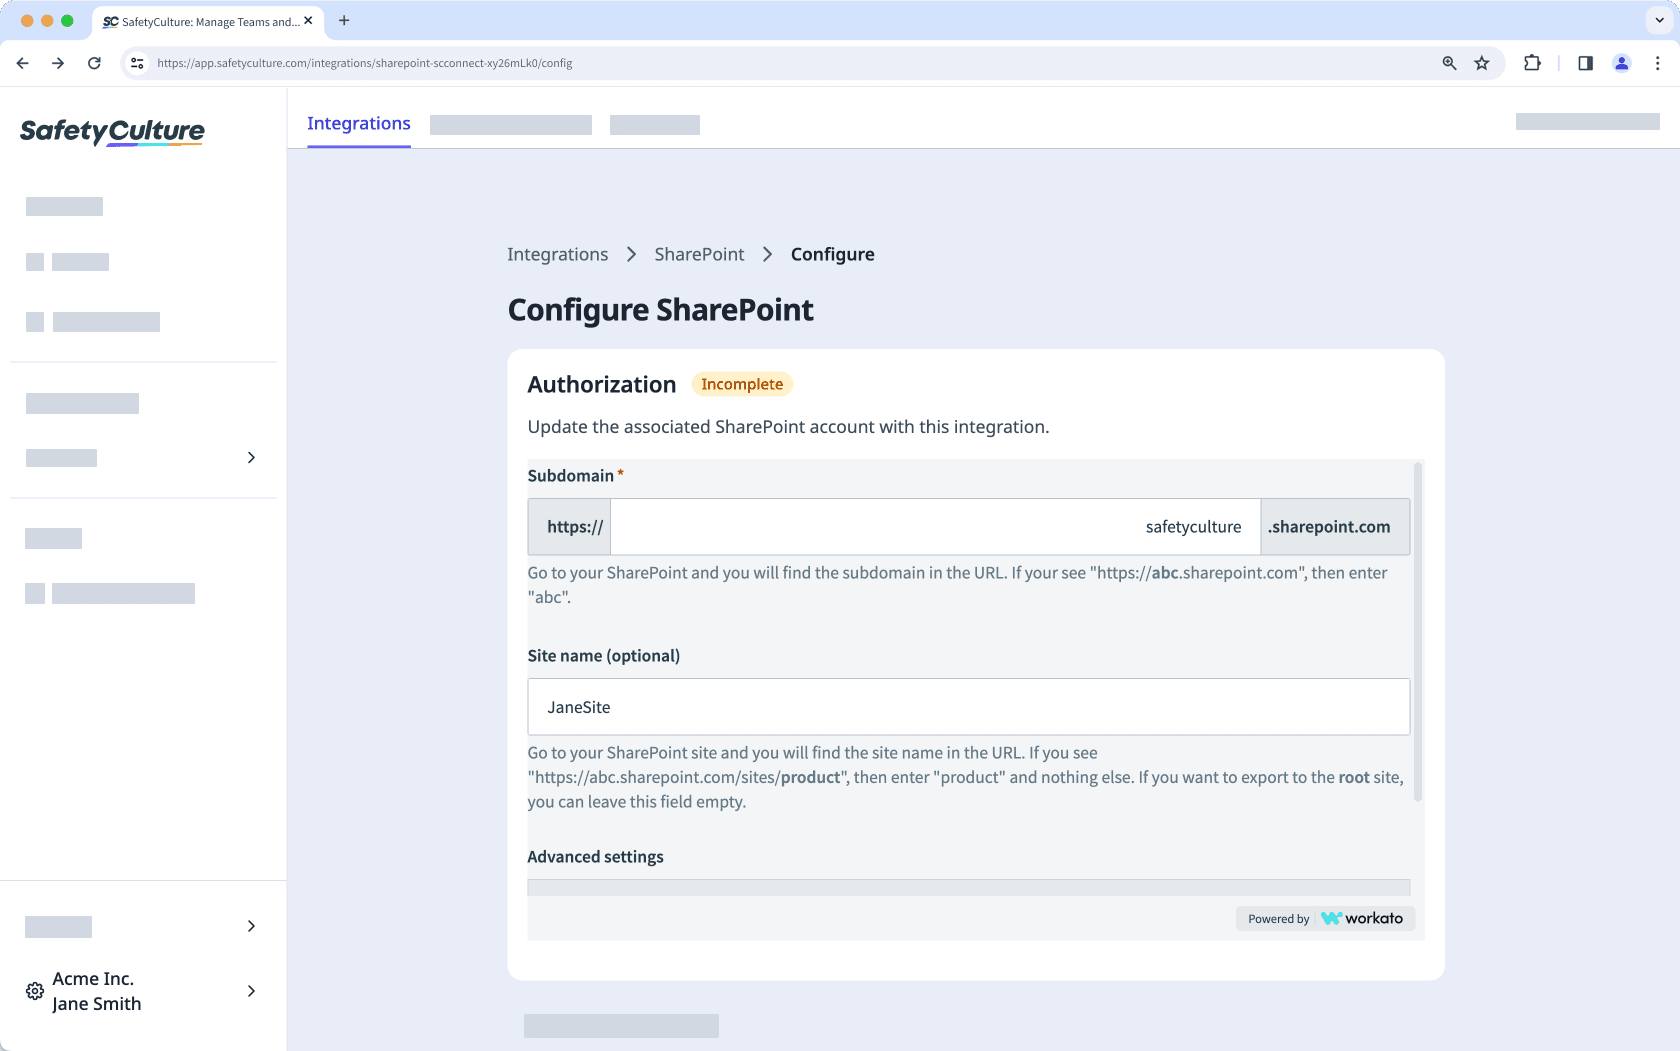Select the SafetyCulture browser tab
1680x1051 pixels.
[x=200, y=21]
